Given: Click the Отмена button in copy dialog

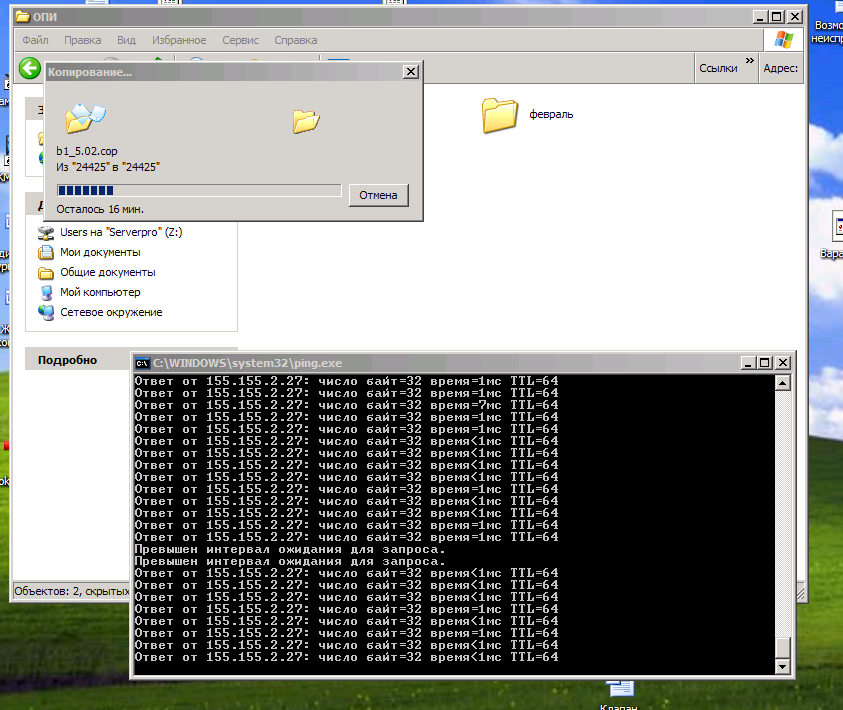Looking at the screenshot, I should (x=378, y=195).
